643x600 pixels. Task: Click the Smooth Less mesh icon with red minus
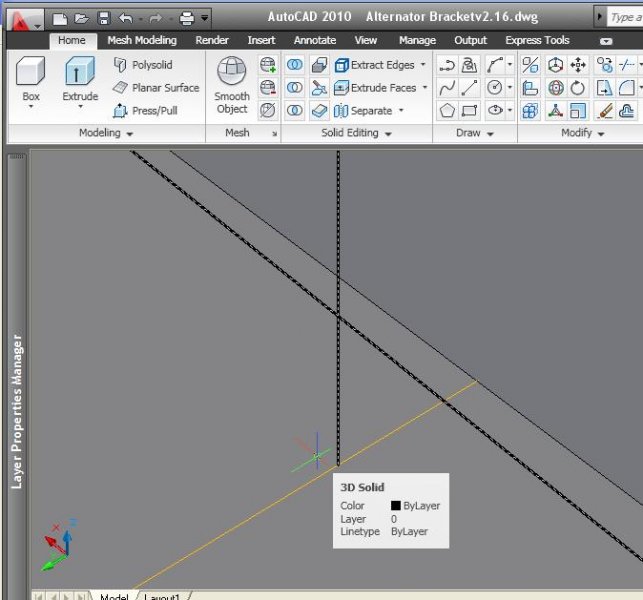coord(268,88)
